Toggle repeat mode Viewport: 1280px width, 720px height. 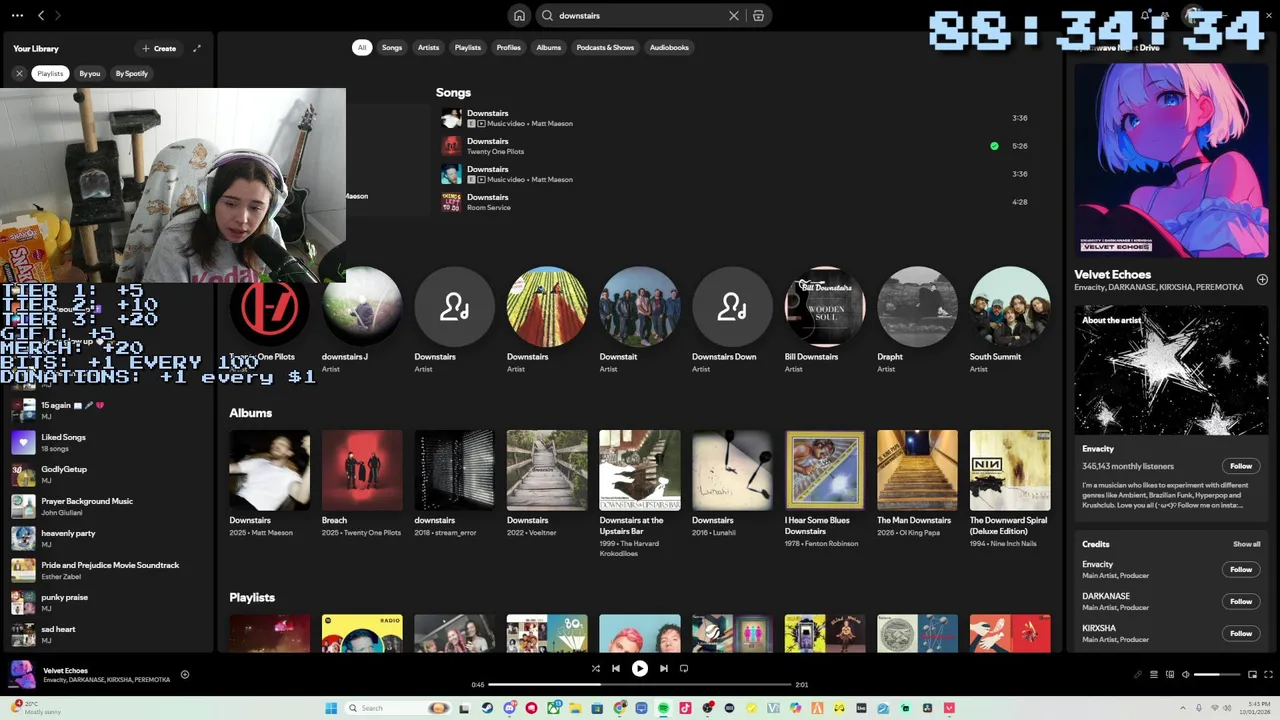[x=684, y=669]
